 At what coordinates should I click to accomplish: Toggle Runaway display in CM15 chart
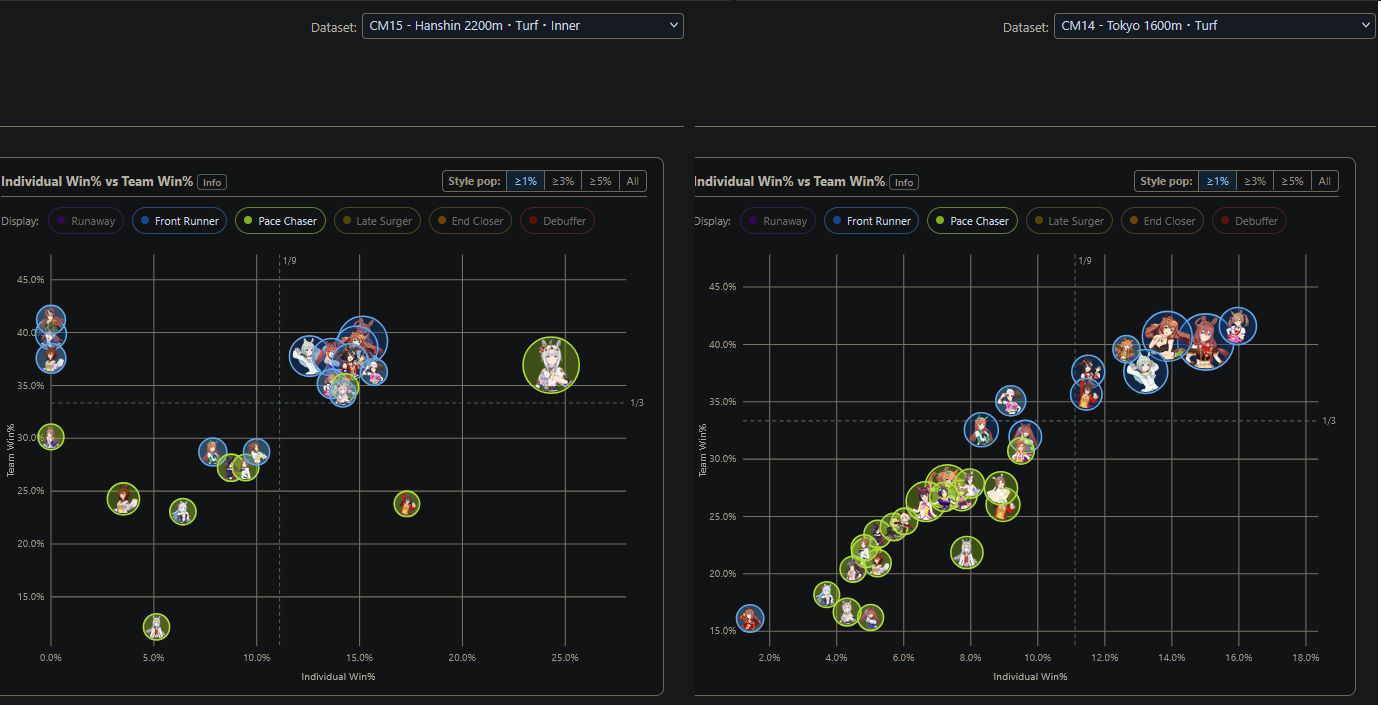[x=86, y=221]
